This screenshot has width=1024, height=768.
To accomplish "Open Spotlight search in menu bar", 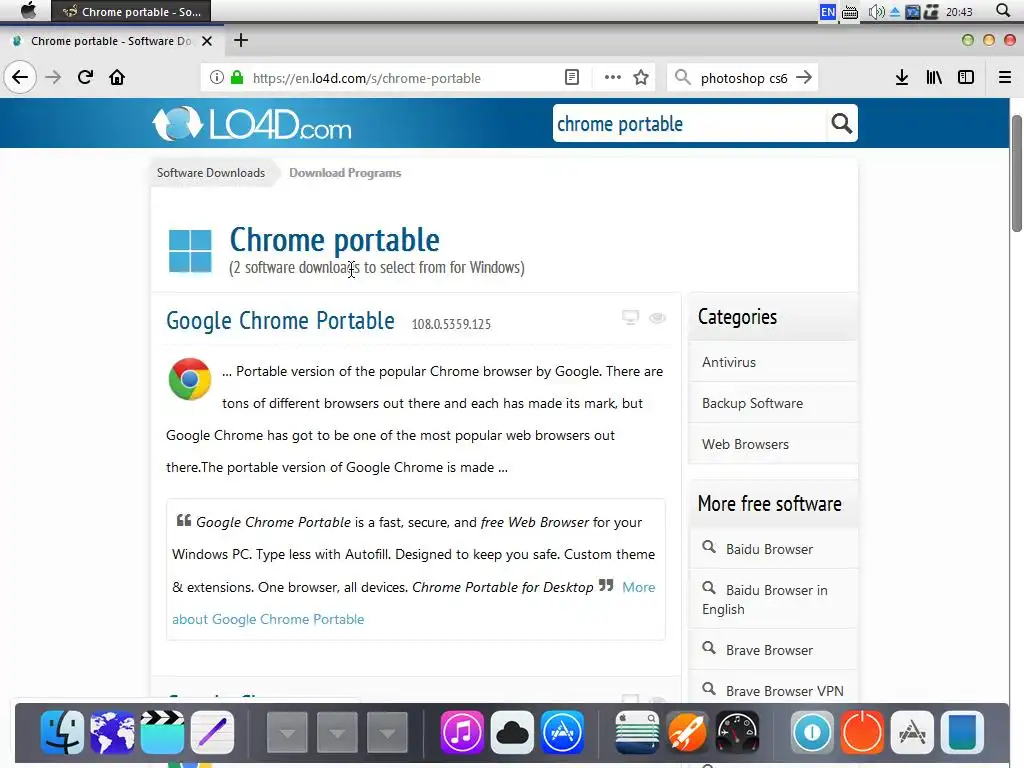I will coord(1003,10).
